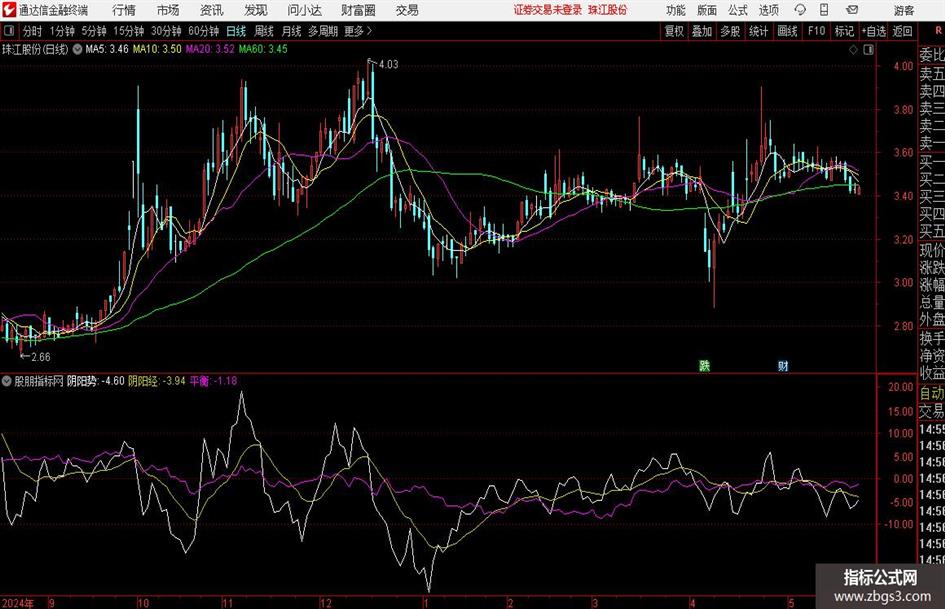Expand the 更多 periods list

point(359,31)
